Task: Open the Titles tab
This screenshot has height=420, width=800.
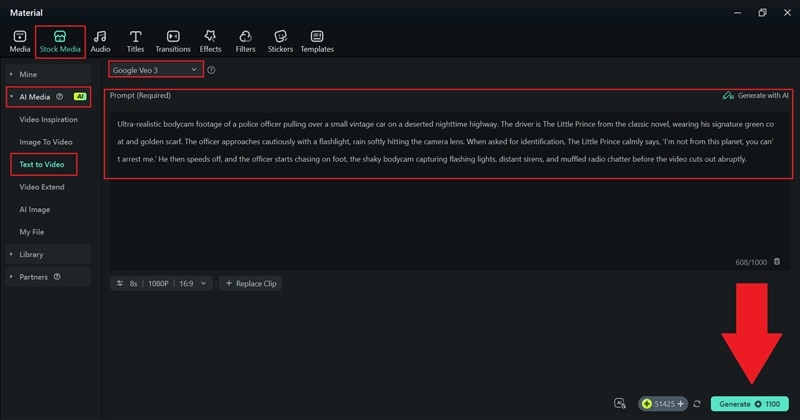Action: pos(136,41)
